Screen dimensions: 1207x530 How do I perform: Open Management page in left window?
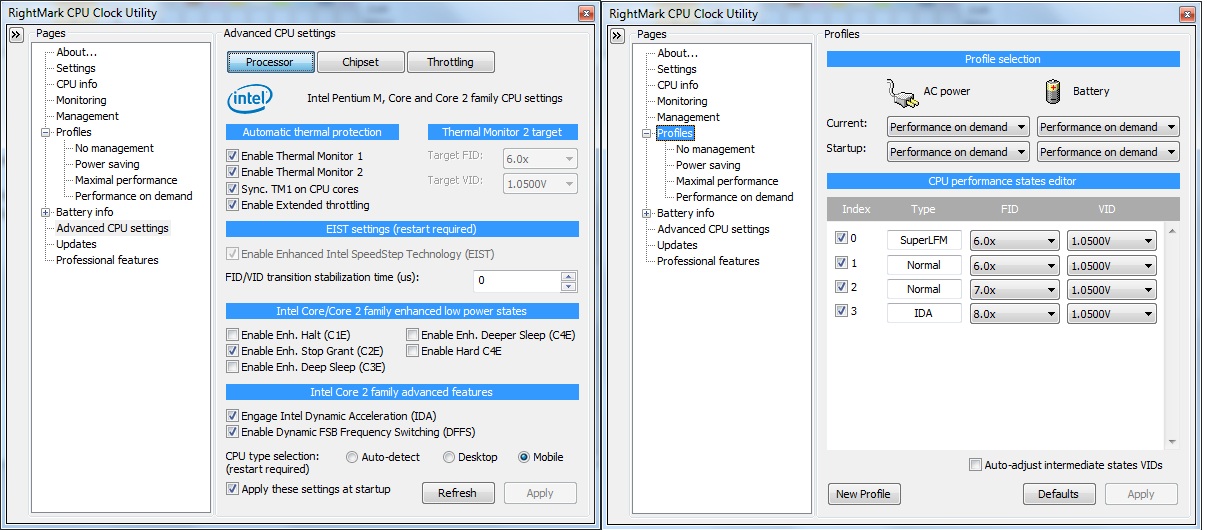point(87,116)
